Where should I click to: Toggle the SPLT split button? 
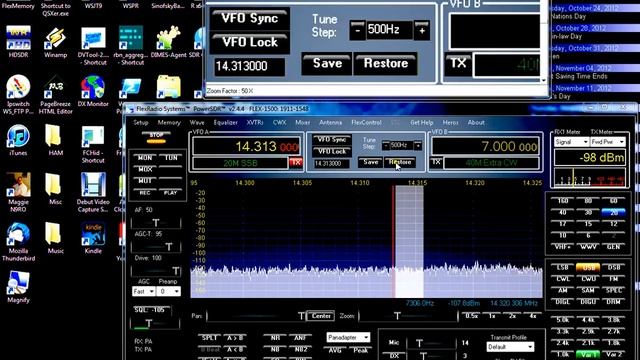pyautogui.click(x=209, y=338)
